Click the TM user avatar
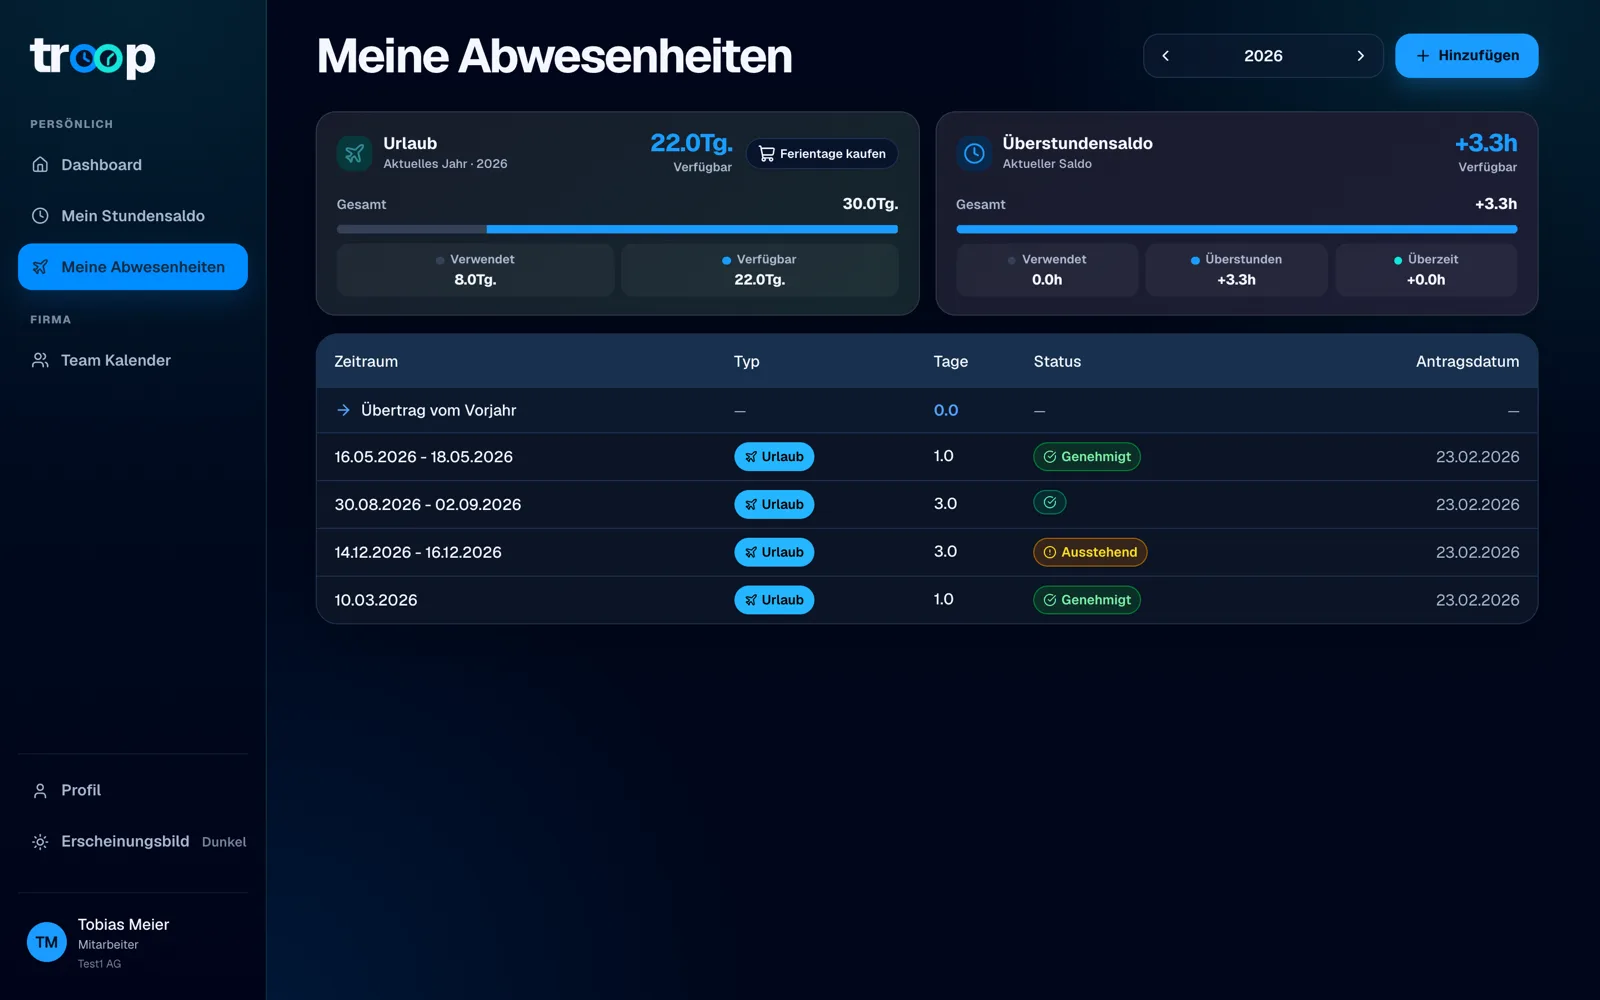The width and height of the screenshot is (1600, 1000). click(47, 942)
